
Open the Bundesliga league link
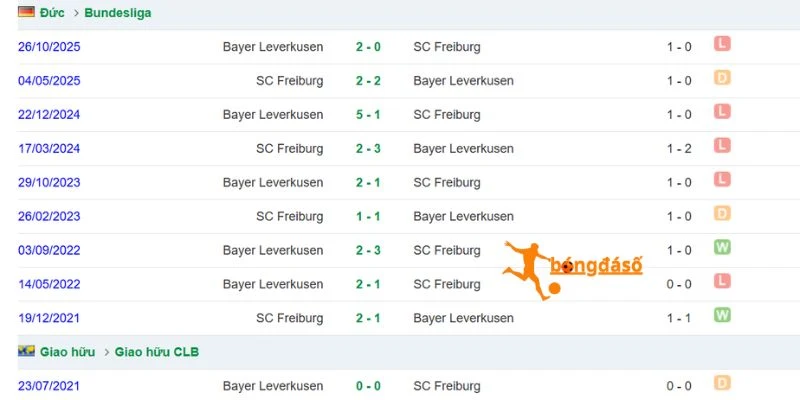click(x=118, y=13)
